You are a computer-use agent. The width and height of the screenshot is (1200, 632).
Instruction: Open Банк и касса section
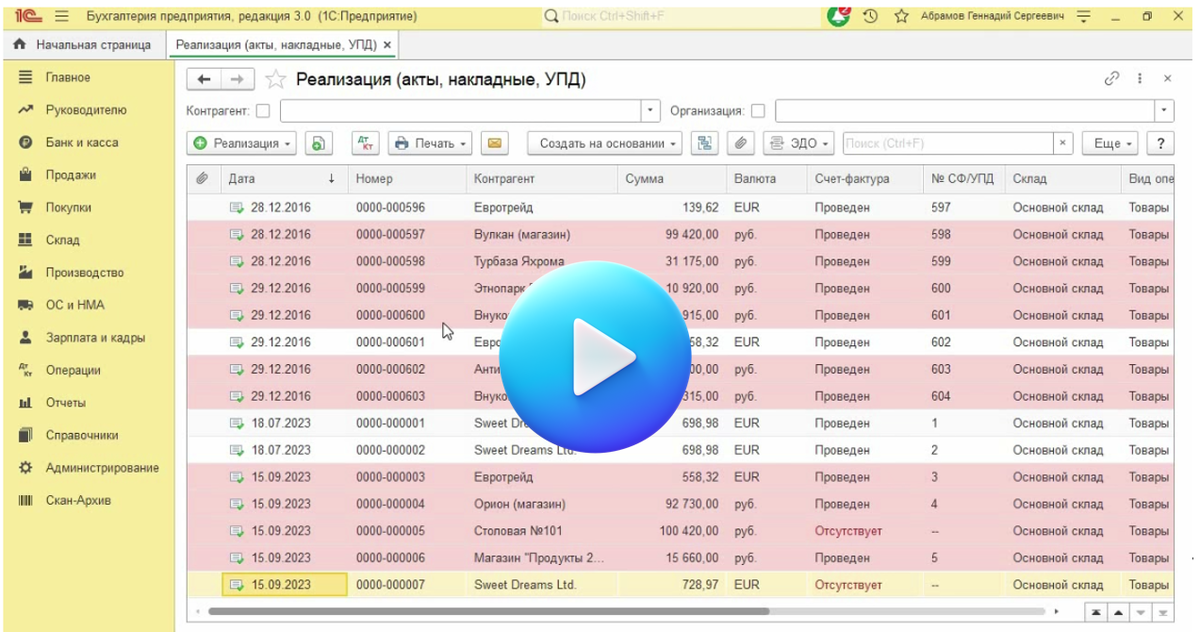point(82,142)
